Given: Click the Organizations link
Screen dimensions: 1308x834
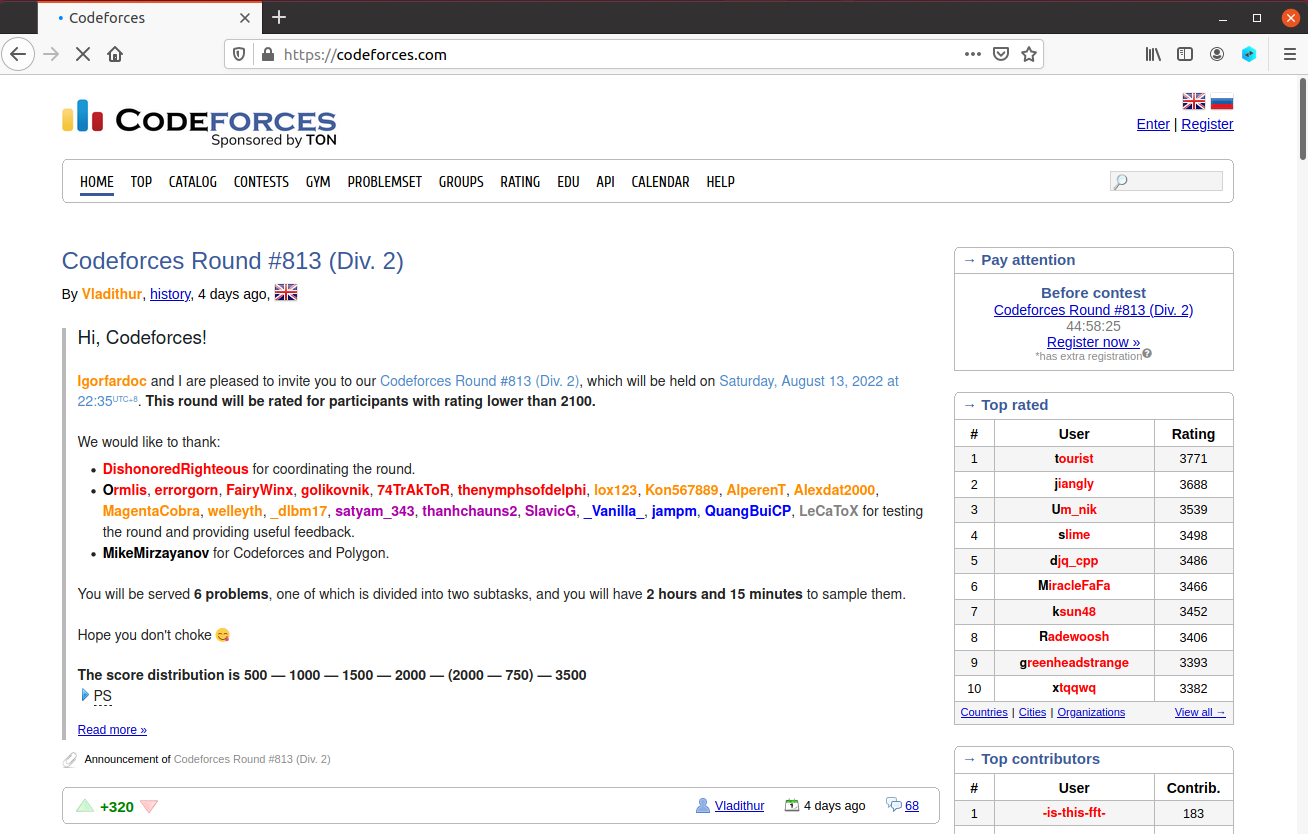Looking at the screenshot, I should (1091, 712).
